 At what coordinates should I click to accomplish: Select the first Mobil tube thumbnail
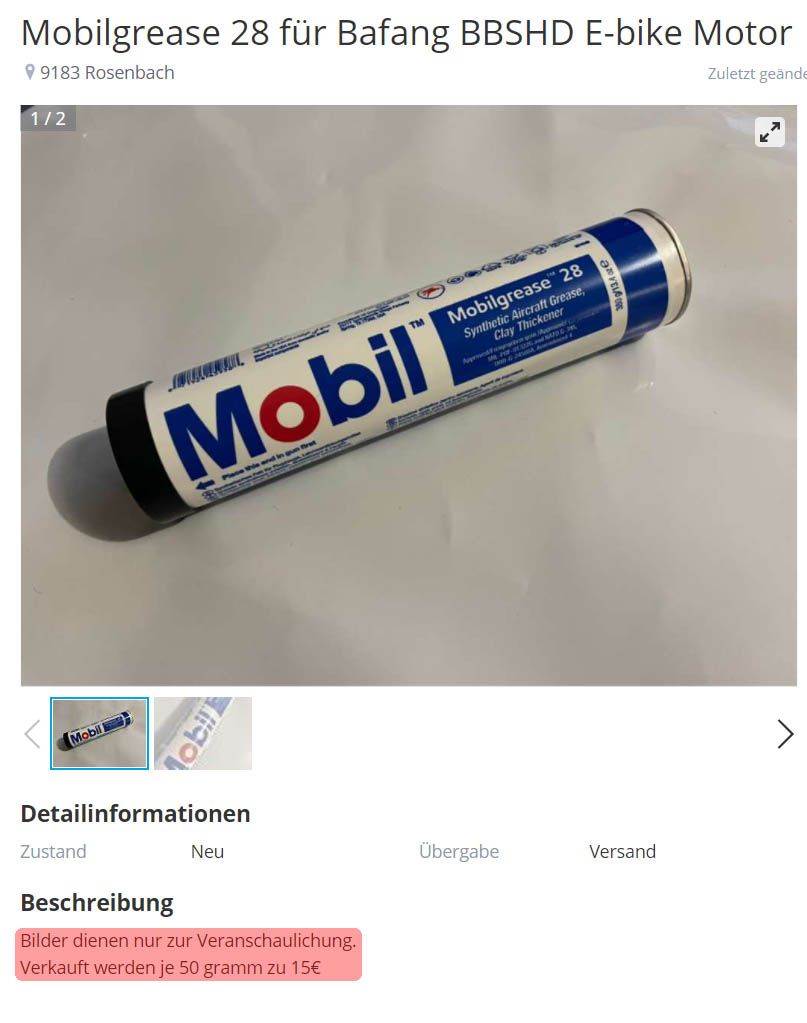tap(99, 733)
